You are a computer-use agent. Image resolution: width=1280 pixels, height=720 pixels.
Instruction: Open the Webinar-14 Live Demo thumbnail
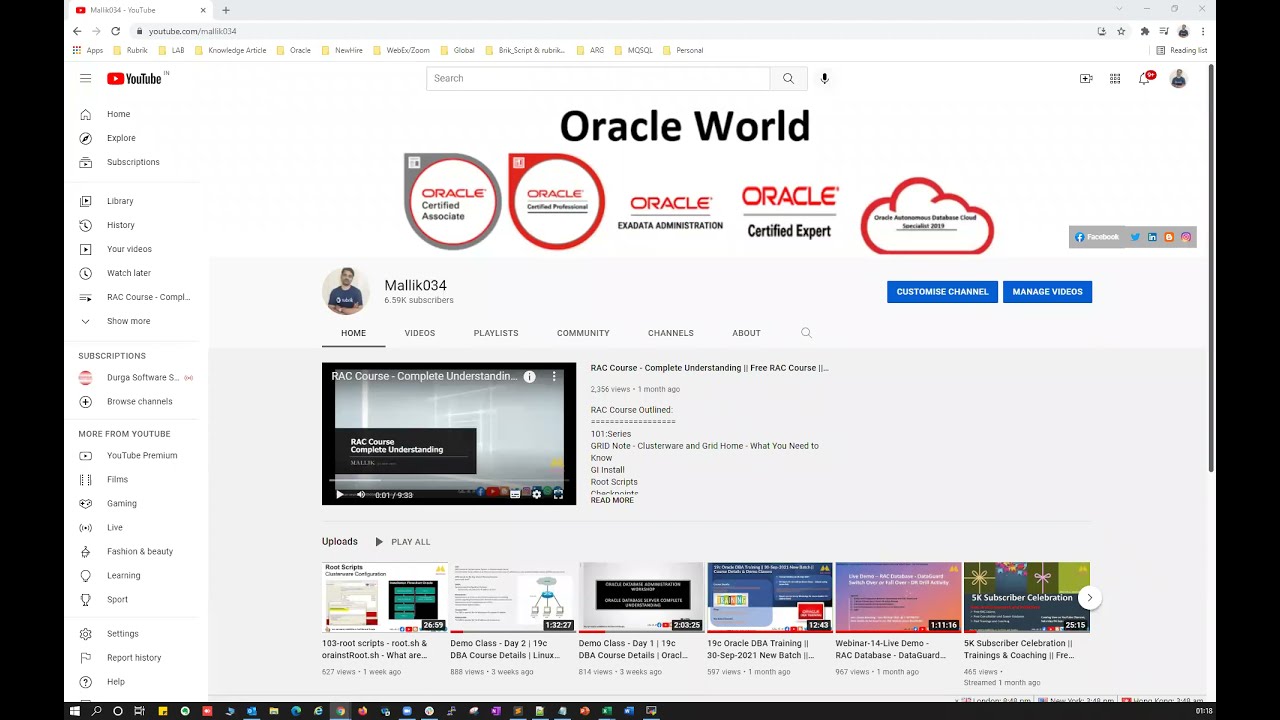[898, 597]
